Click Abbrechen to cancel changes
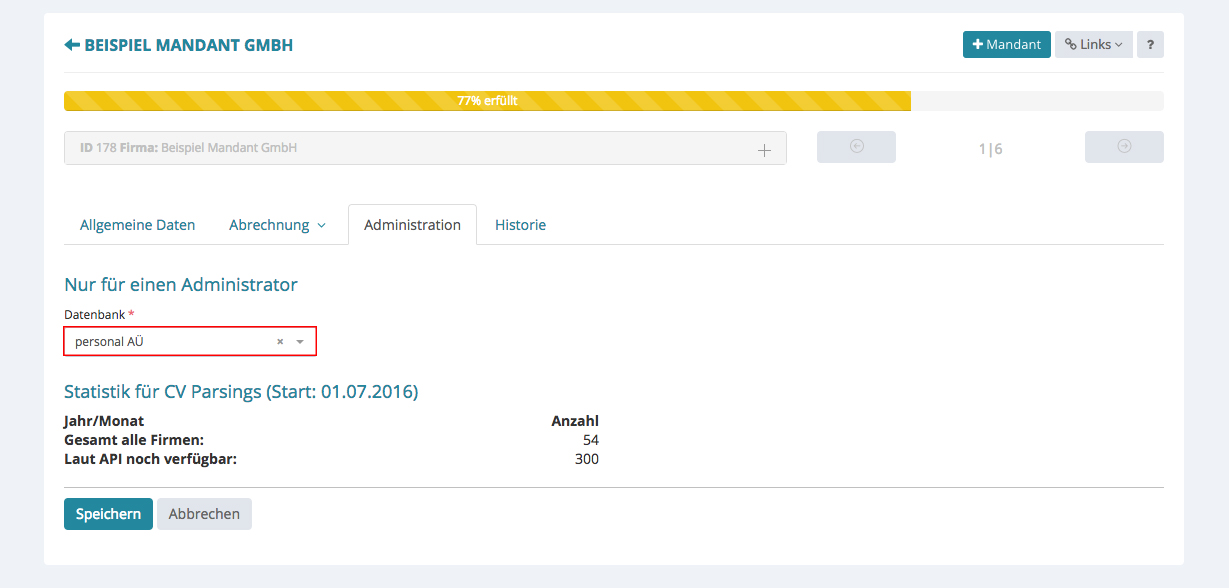Viewport: 1229px width, 588px height. click(204, 514)
